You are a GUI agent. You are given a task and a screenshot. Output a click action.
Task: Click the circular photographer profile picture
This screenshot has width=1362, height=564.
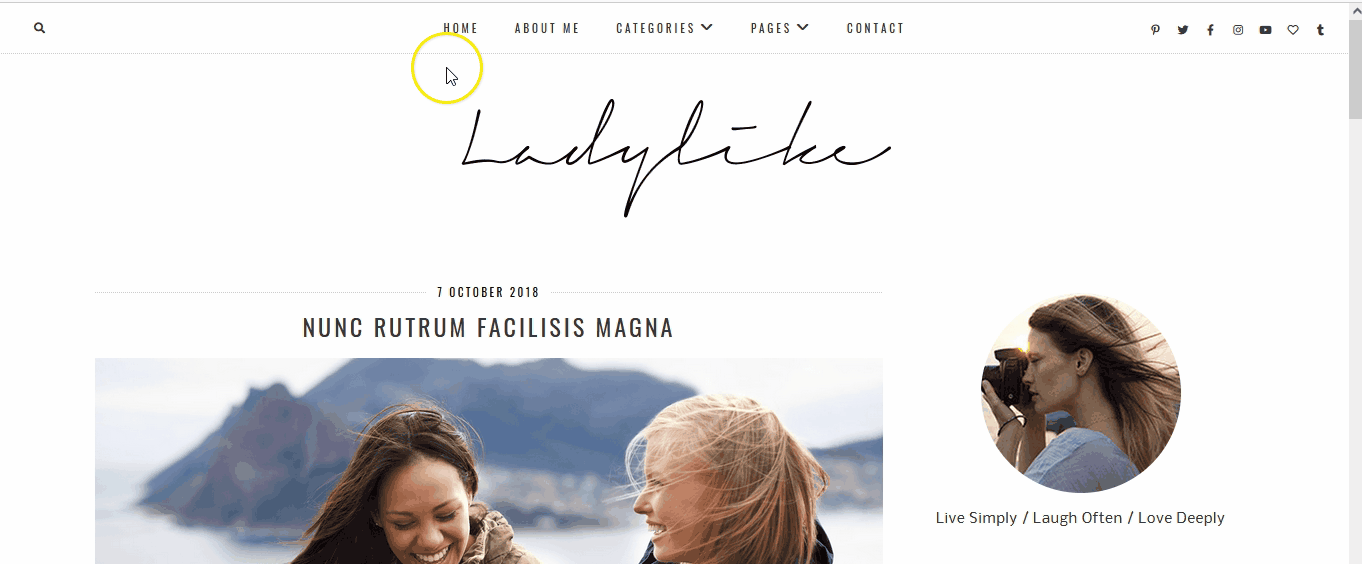click(1081, 393)
